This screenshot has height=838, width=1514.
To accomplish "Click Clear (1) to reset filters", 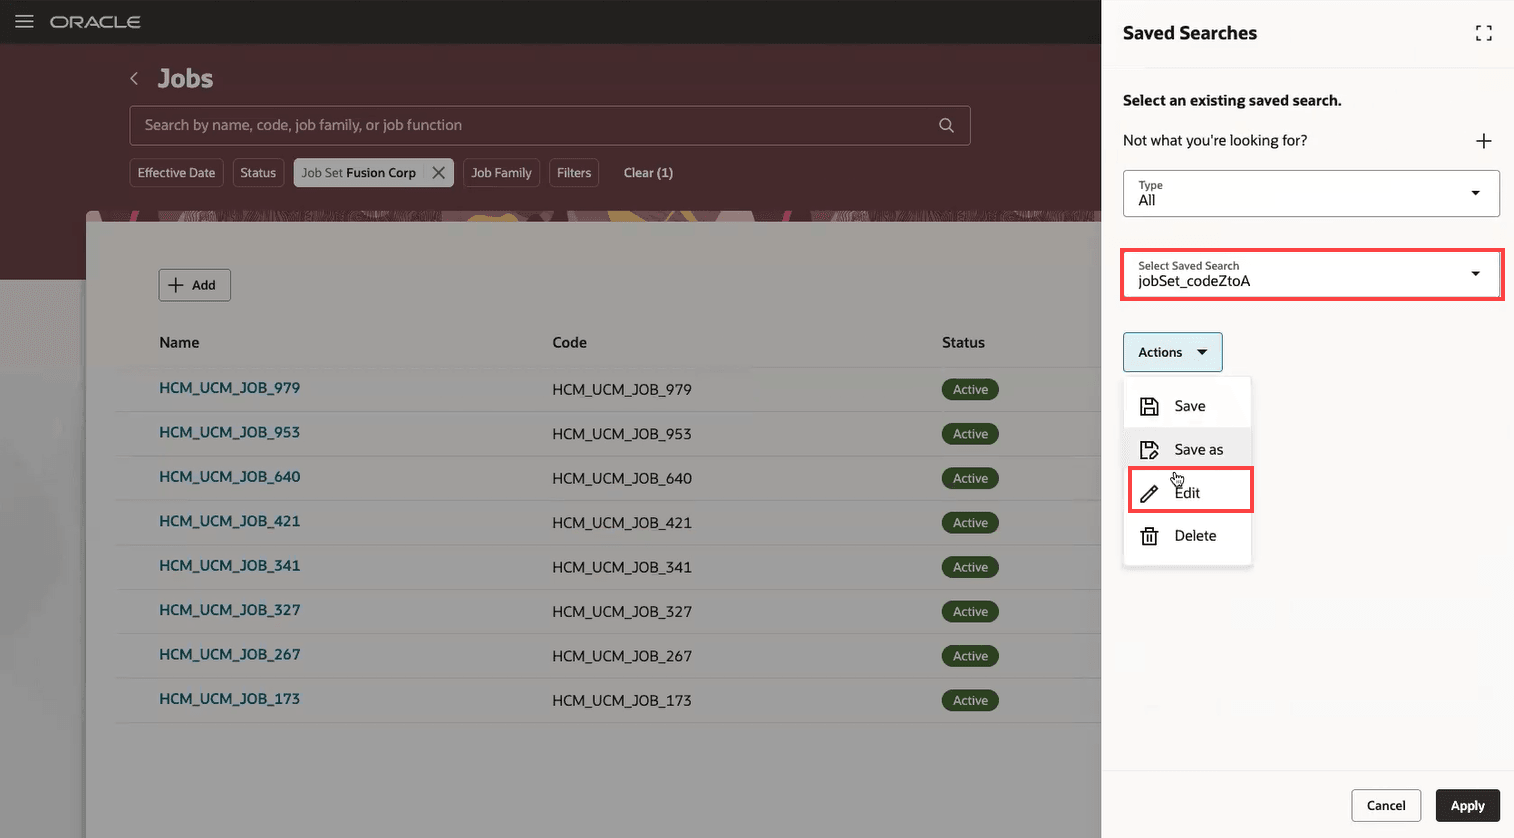I will [x=648, y=173].
